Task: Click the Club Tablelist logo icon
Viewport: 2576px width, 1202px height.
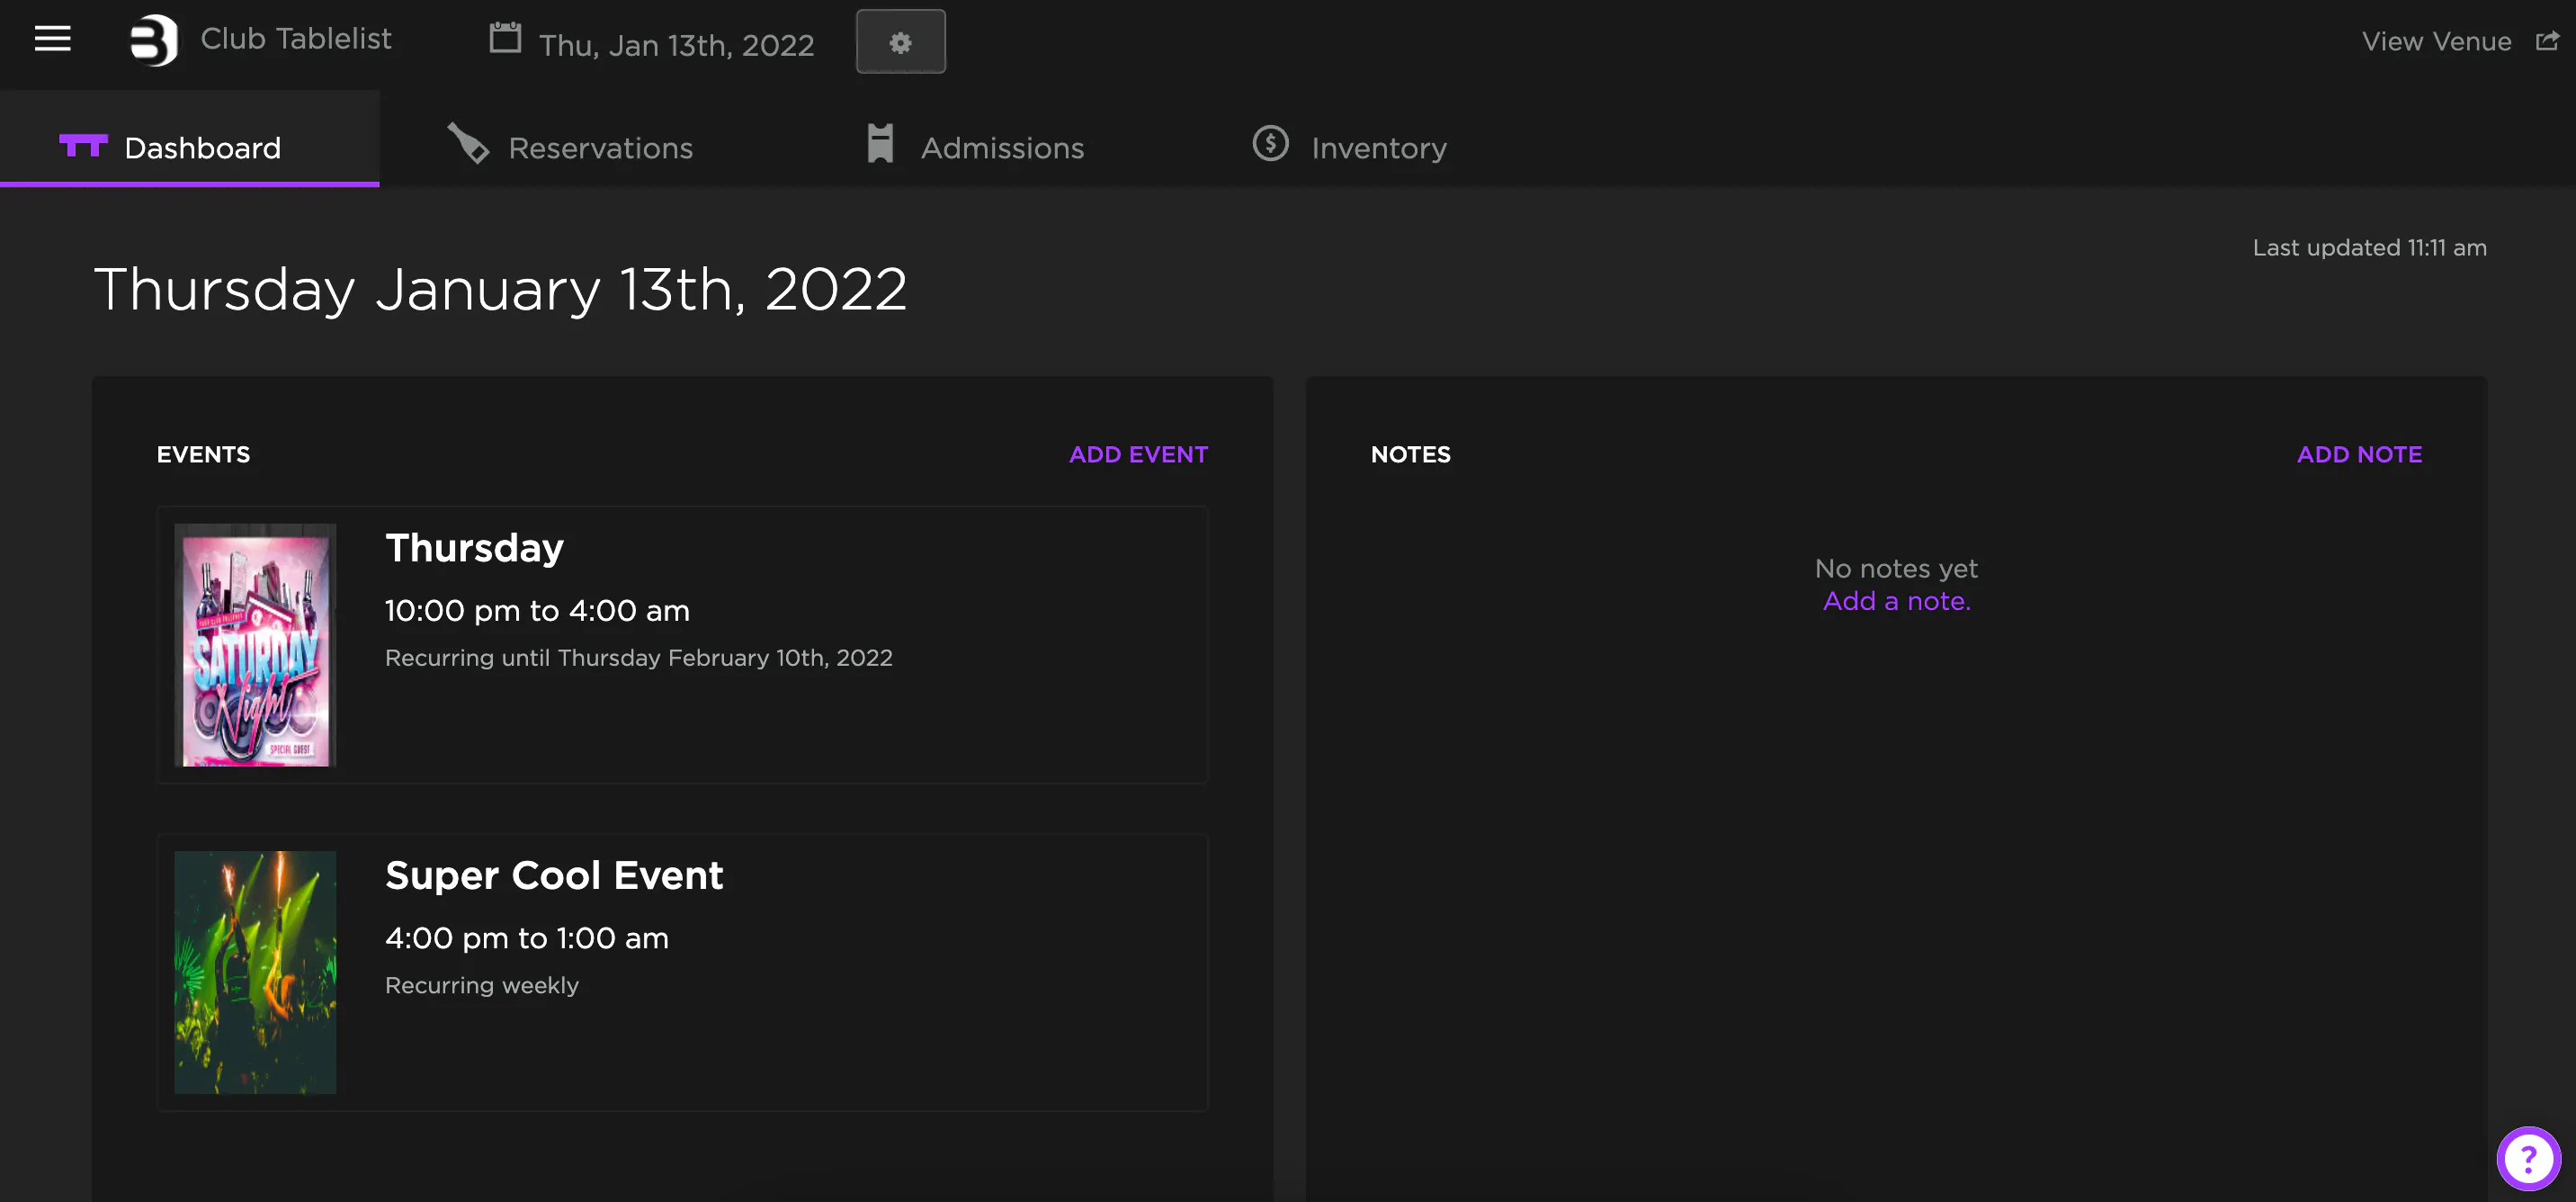Action: coord(153,41)
